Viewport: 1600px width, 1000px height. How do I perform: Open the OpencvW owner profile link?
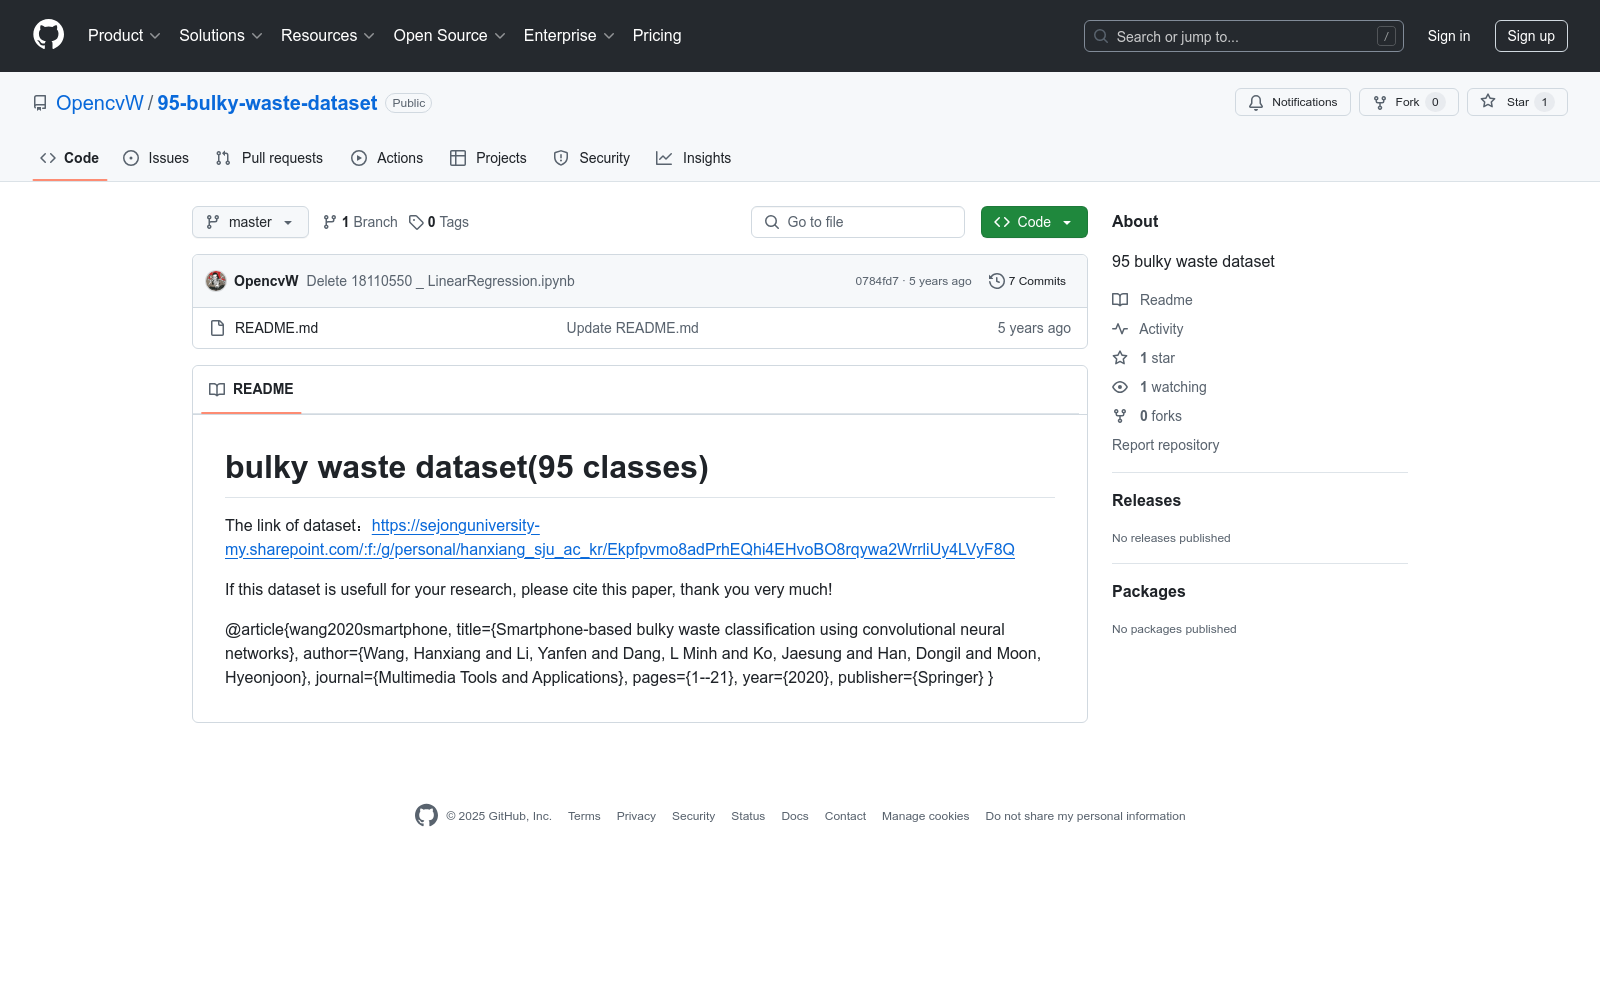[x=100, y=103]
